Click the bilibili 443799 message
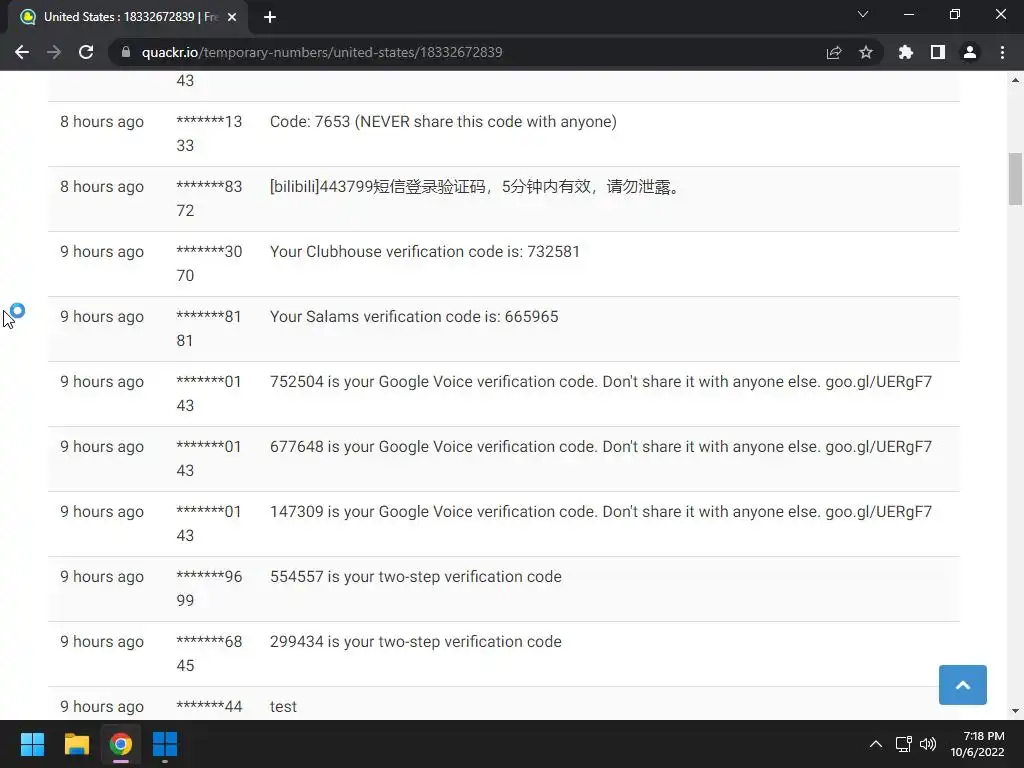The height and width of the screenshot is (768, 1024). [476, 187]
